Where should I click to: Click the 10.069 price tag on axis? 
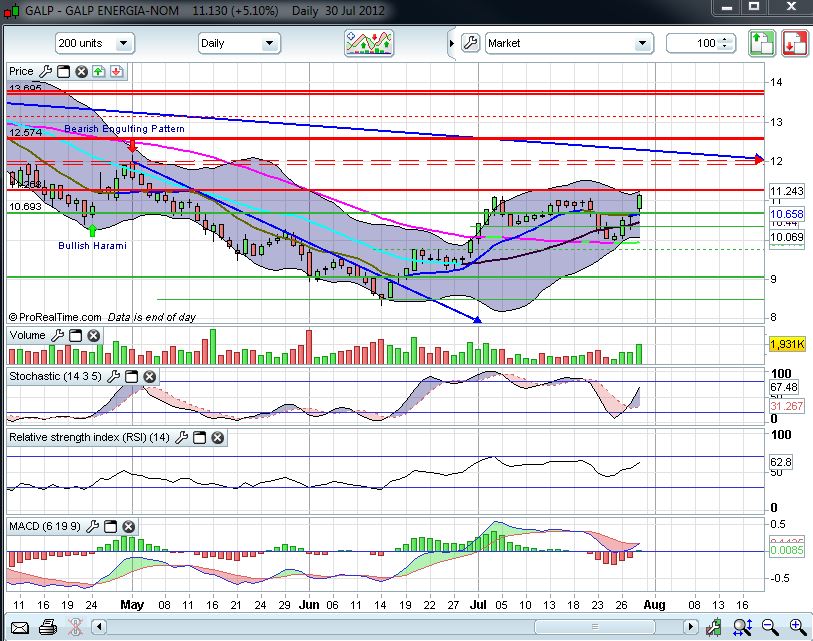[787, 238]
